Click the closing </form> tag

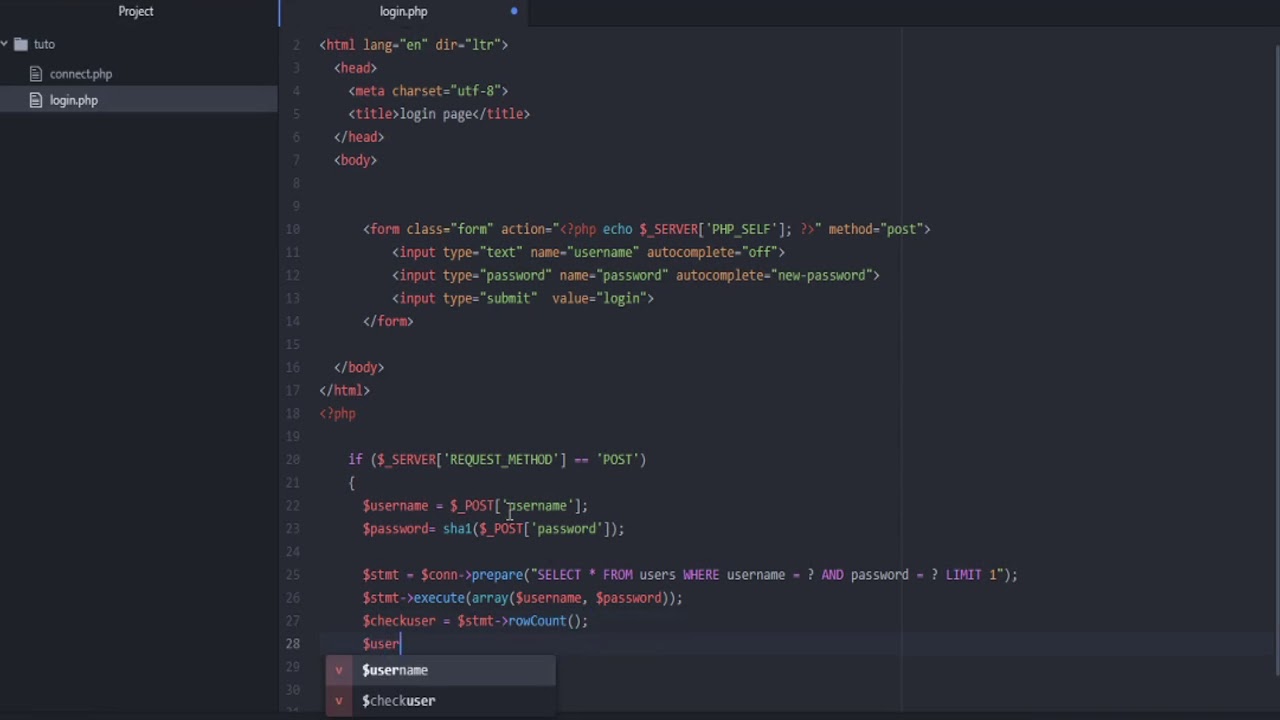(x=388, y=321)
